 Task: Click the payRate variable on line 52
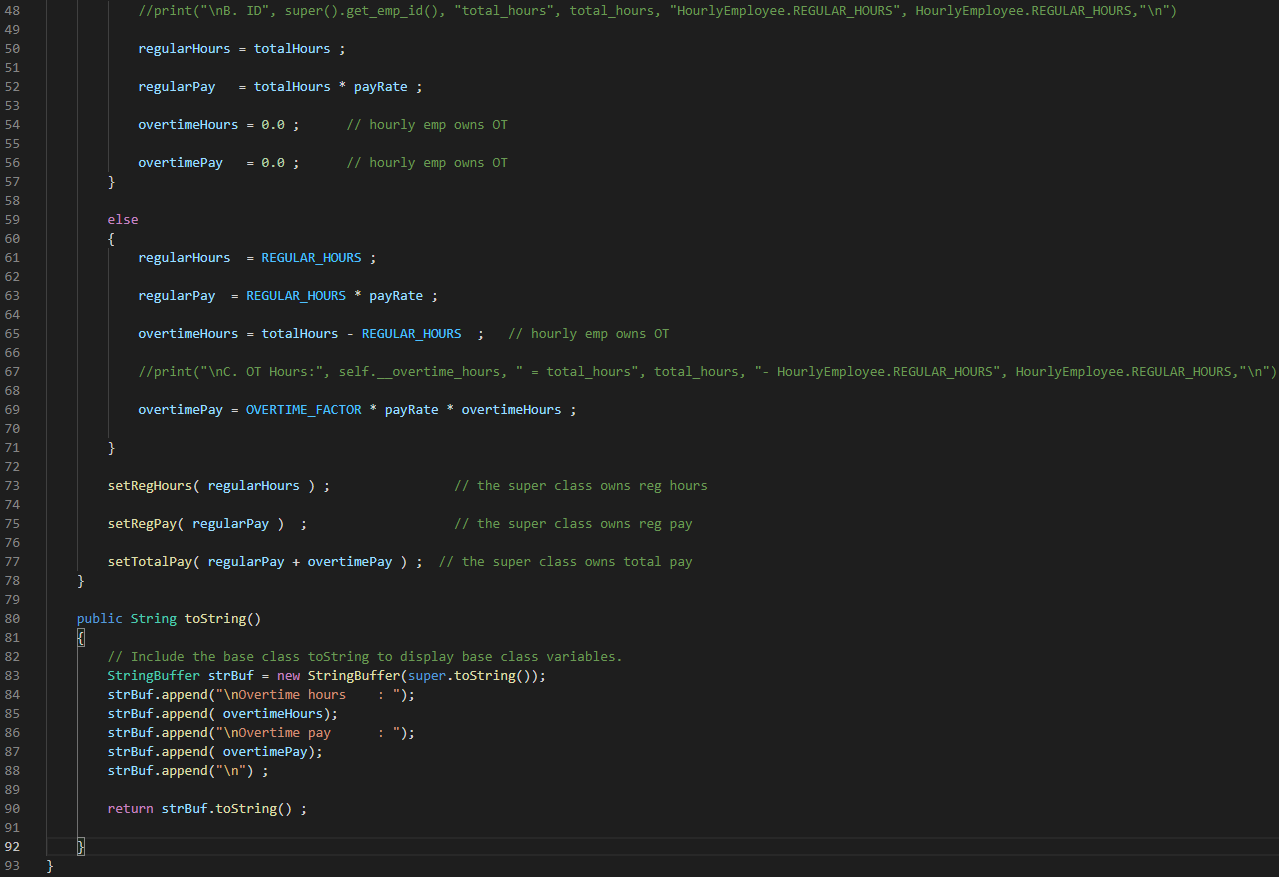380,86
